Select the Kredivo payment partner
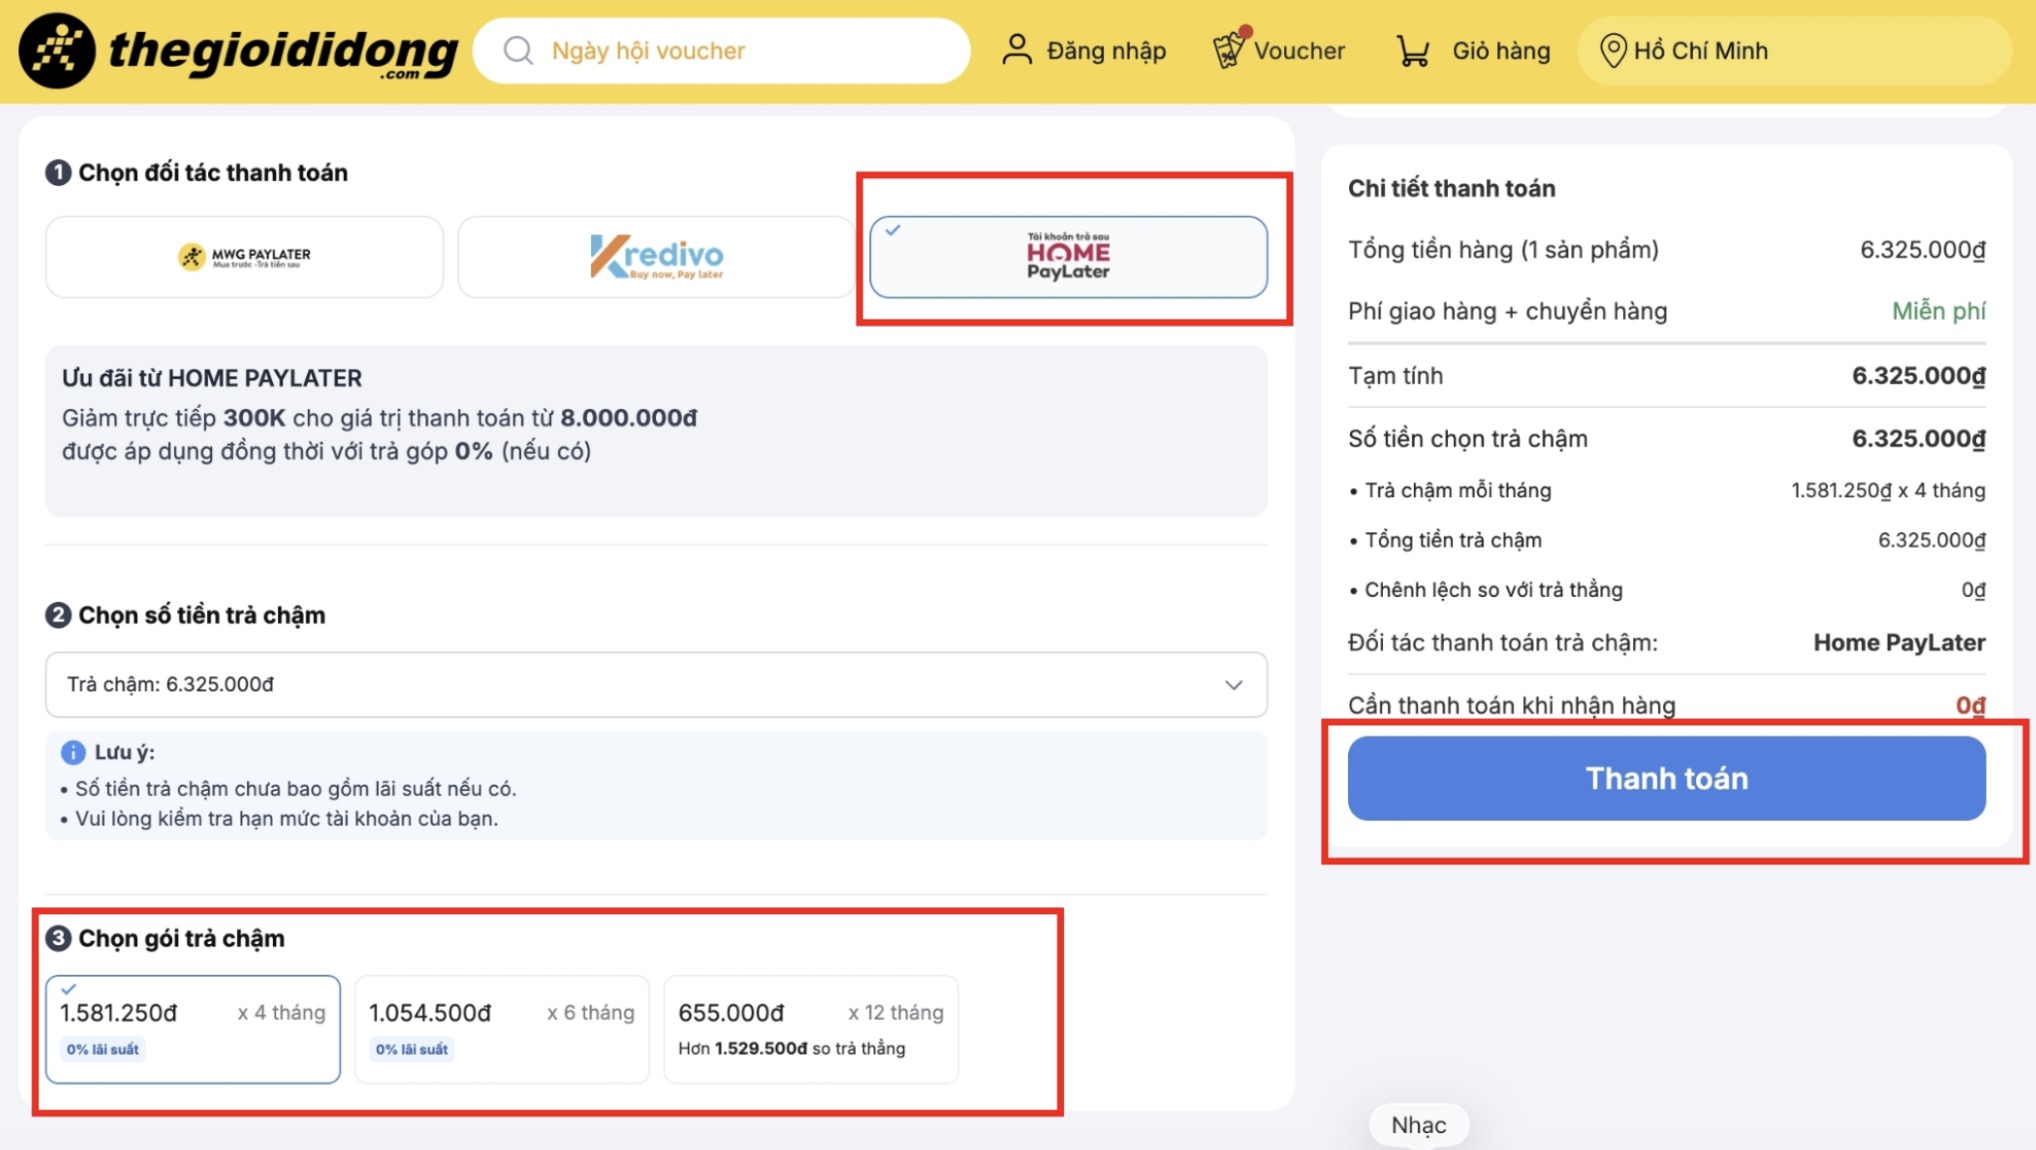Image resolution: width=2036 pixels, height=1150 pixels. coord(656,257)
